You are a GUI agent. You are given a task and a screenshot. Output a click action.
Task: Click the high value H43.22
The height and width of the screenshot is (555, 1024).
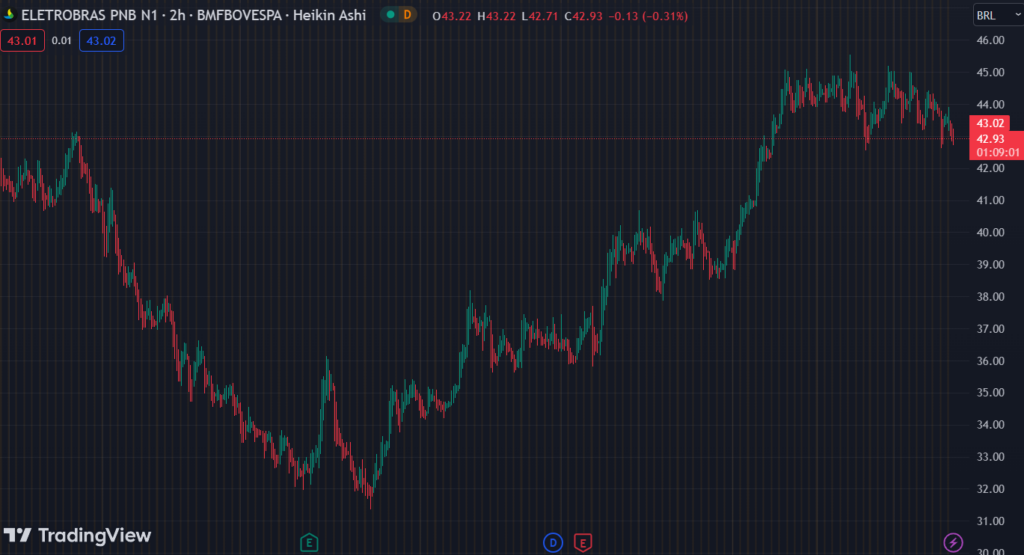[x=496, y=16]
